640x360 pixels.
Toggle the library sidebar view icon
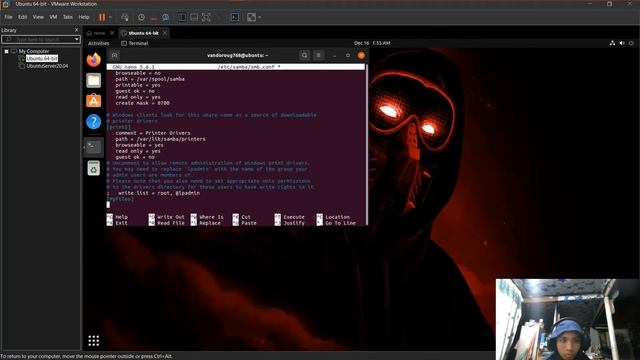[x=182, y=17]
